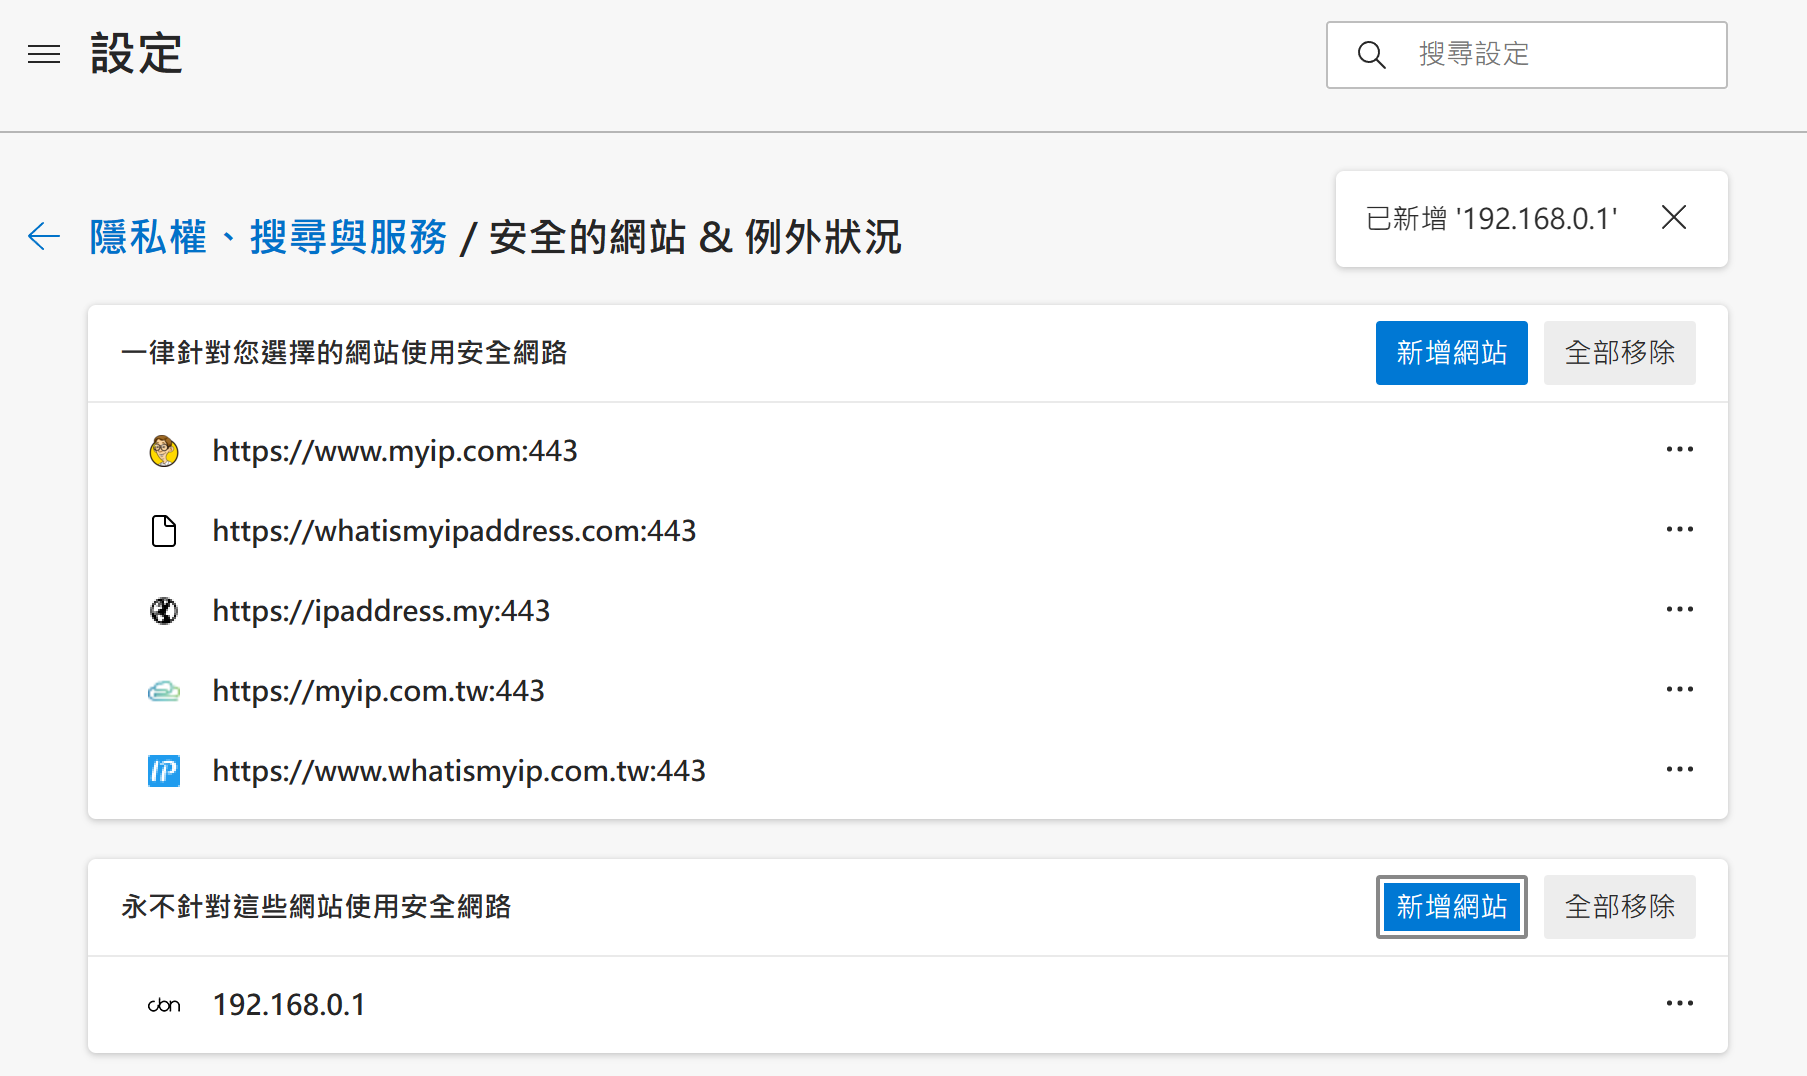This screenshot has width=1807, height=1076.
Task: Click 新增網站 in always-use secure network section
Action: point(1451,353)
